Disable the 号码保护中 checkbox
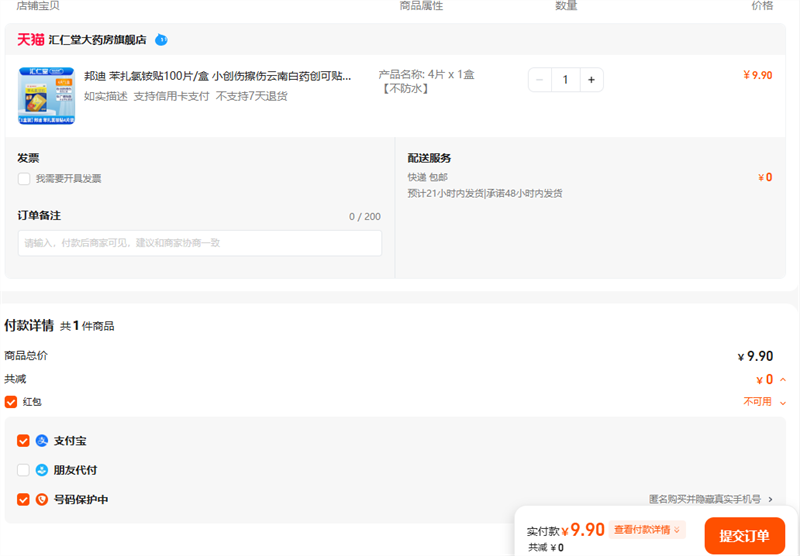The width and height of the screenshot is (800, 556). pos(23,499)
